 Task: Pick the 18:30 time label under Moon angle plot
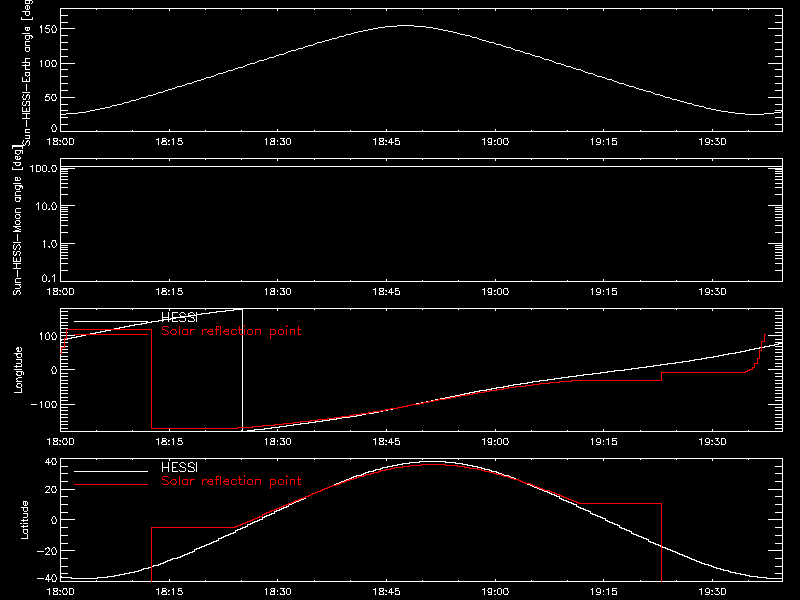278,292
